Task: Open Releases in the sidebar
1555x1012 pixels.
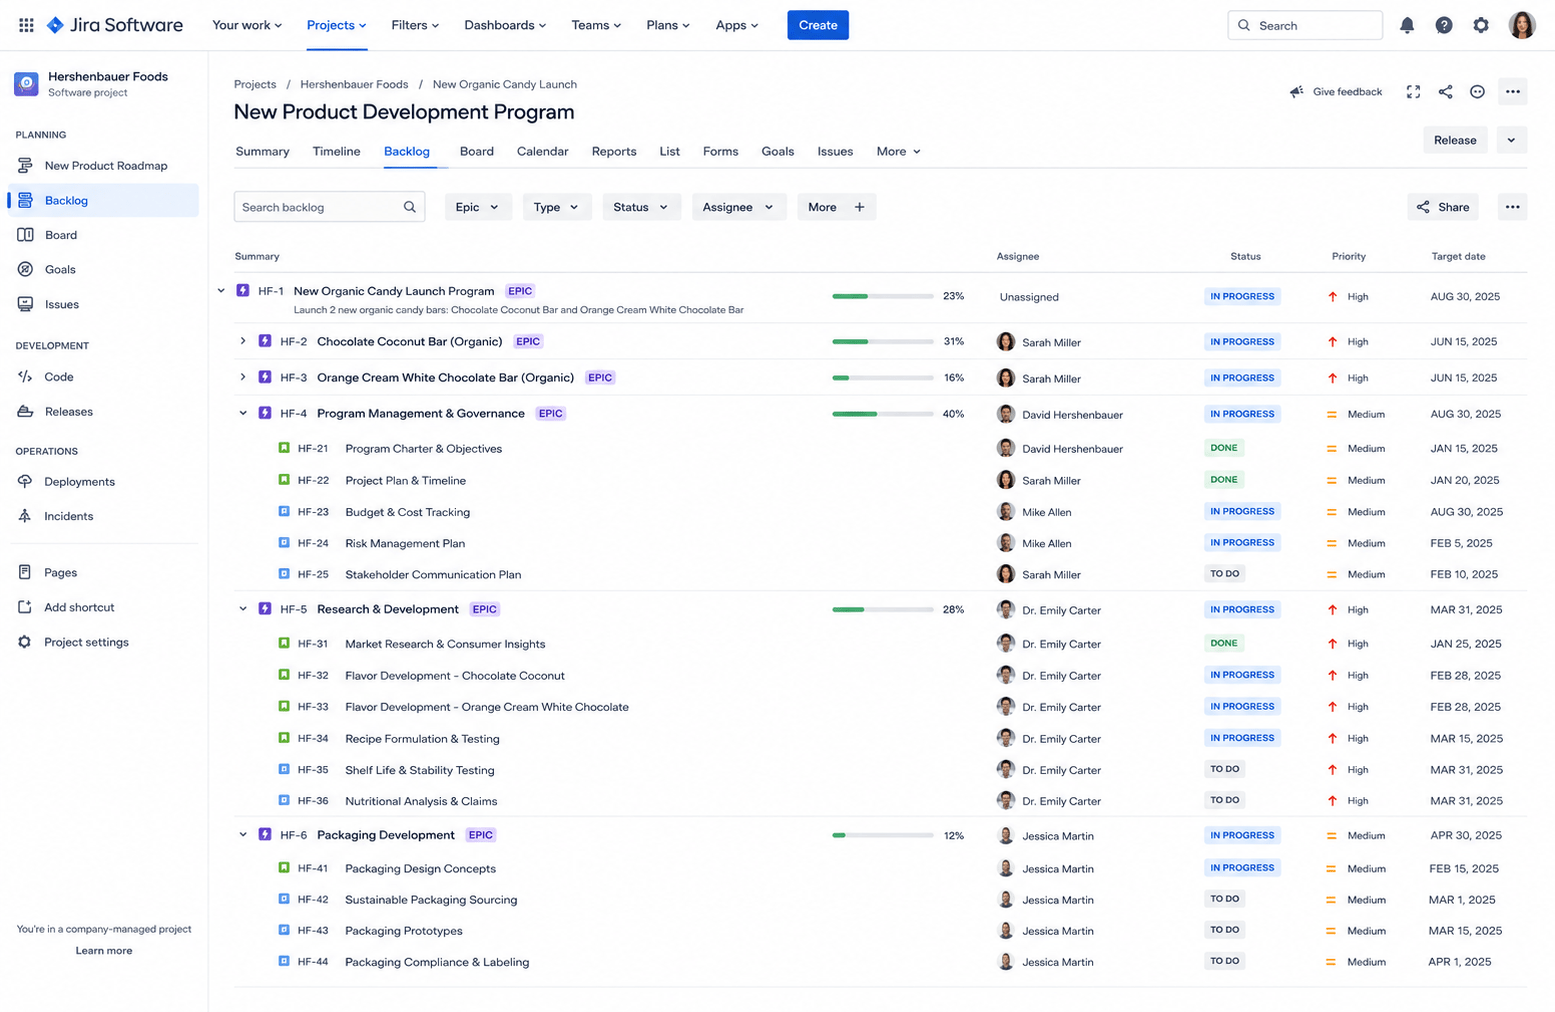Action: pos(103,411)
